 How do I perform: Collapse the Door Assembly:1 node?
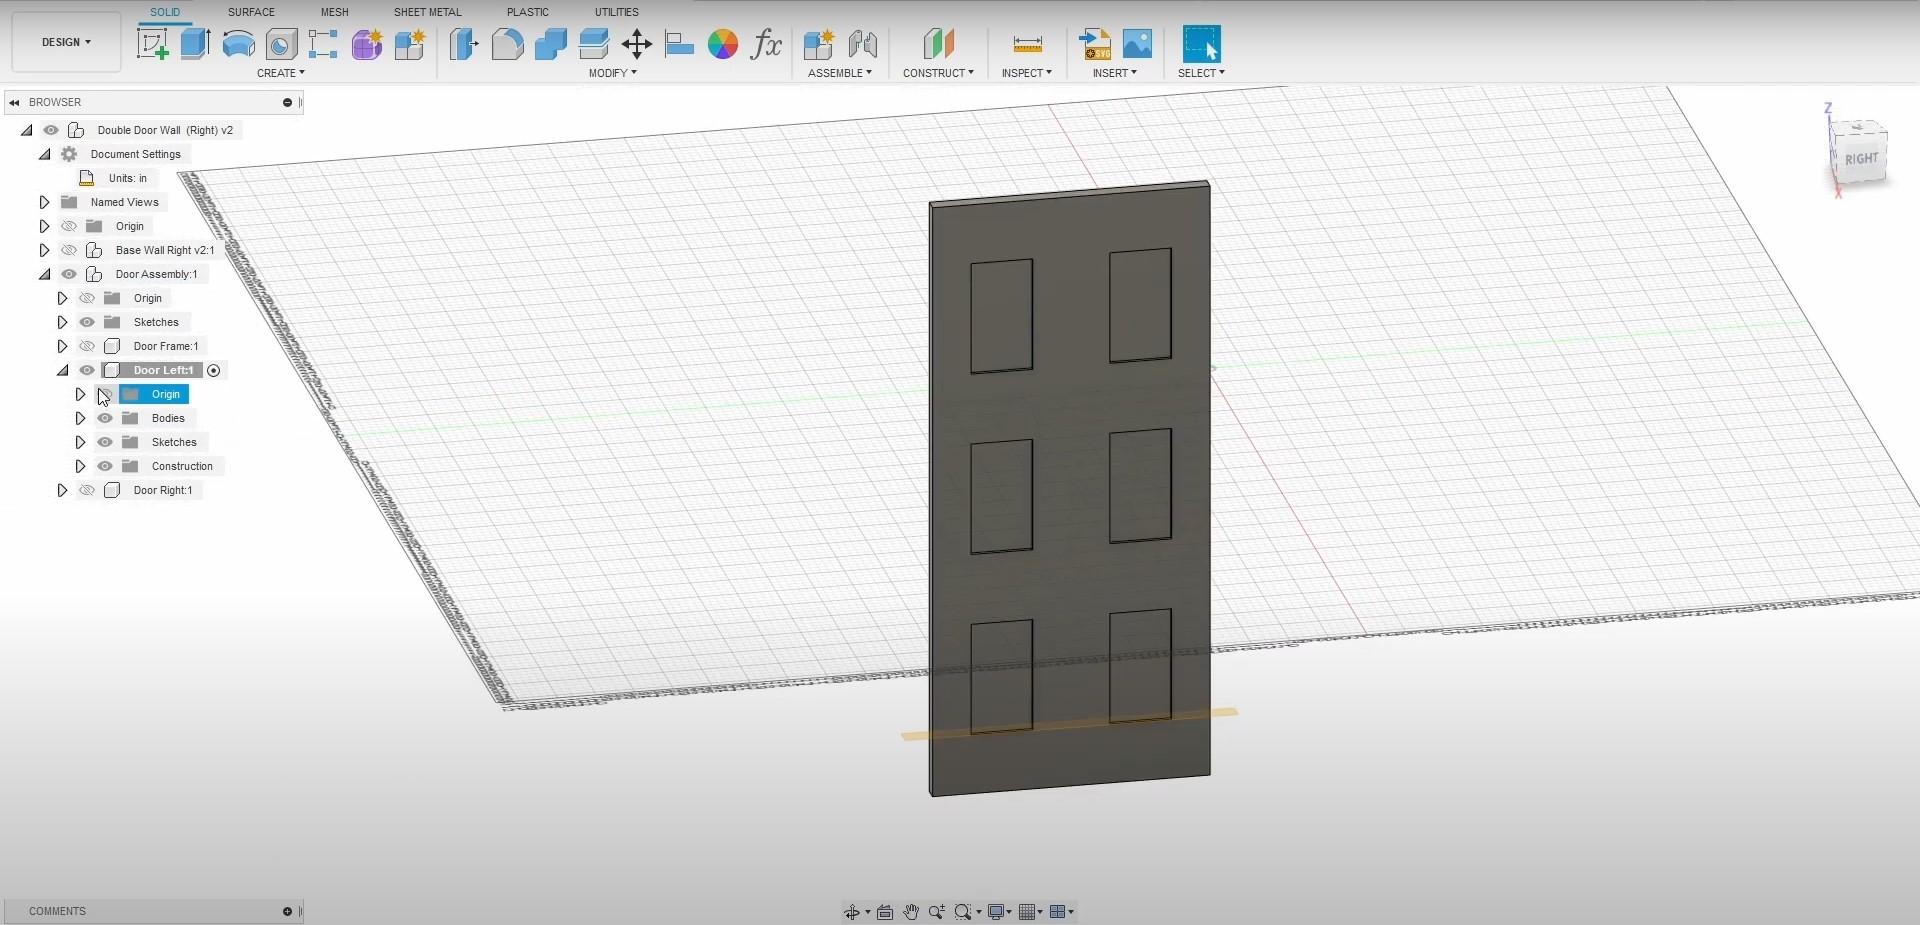44,274
